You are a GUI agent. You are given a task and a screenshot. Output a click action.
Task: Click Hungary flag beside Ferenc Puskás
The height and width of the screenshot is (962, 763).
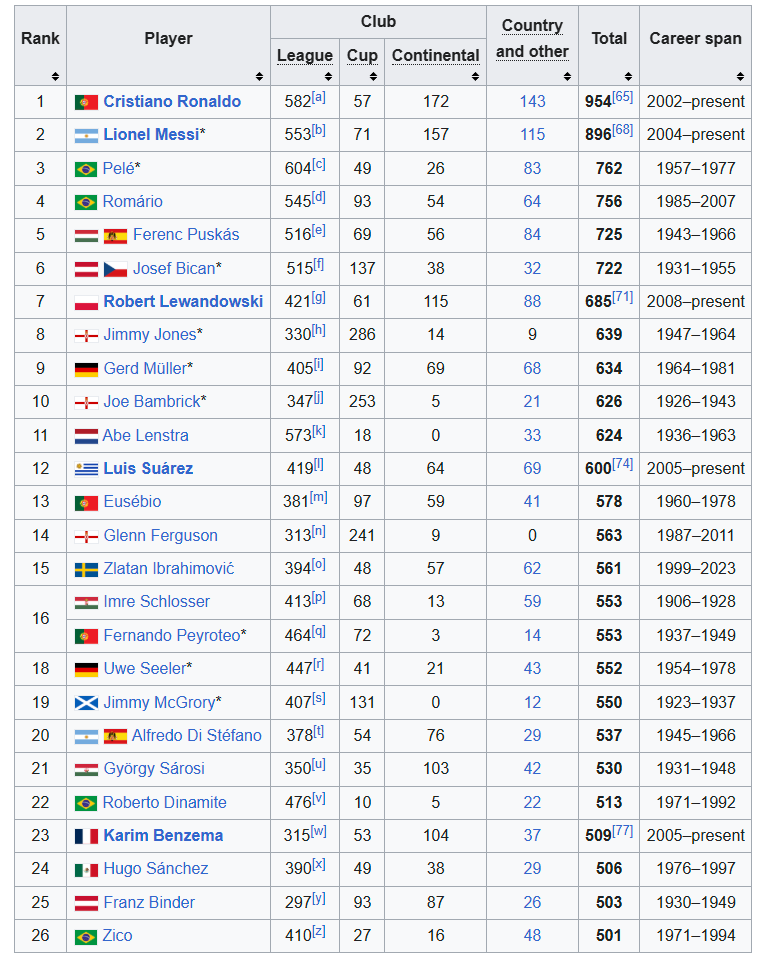86,236
